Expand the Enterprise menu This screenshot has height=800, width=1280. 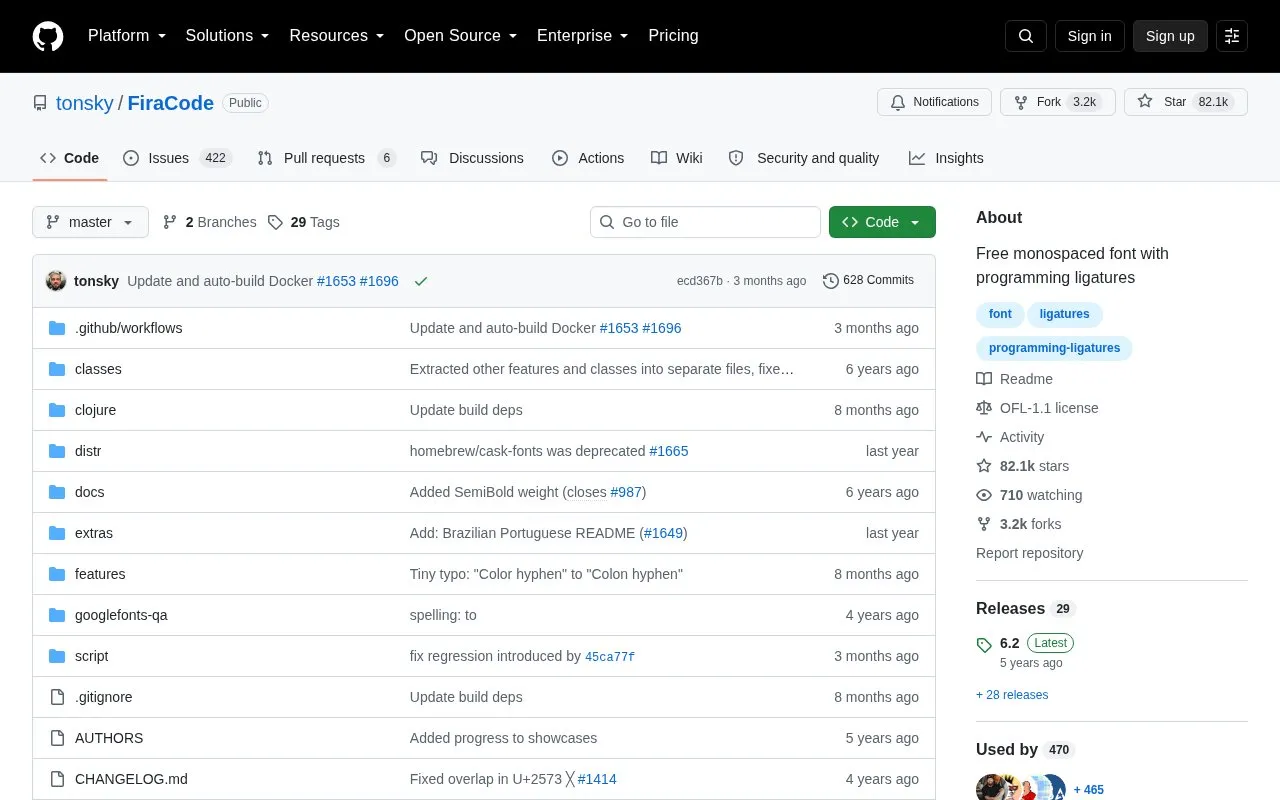[x=583, y=36]
